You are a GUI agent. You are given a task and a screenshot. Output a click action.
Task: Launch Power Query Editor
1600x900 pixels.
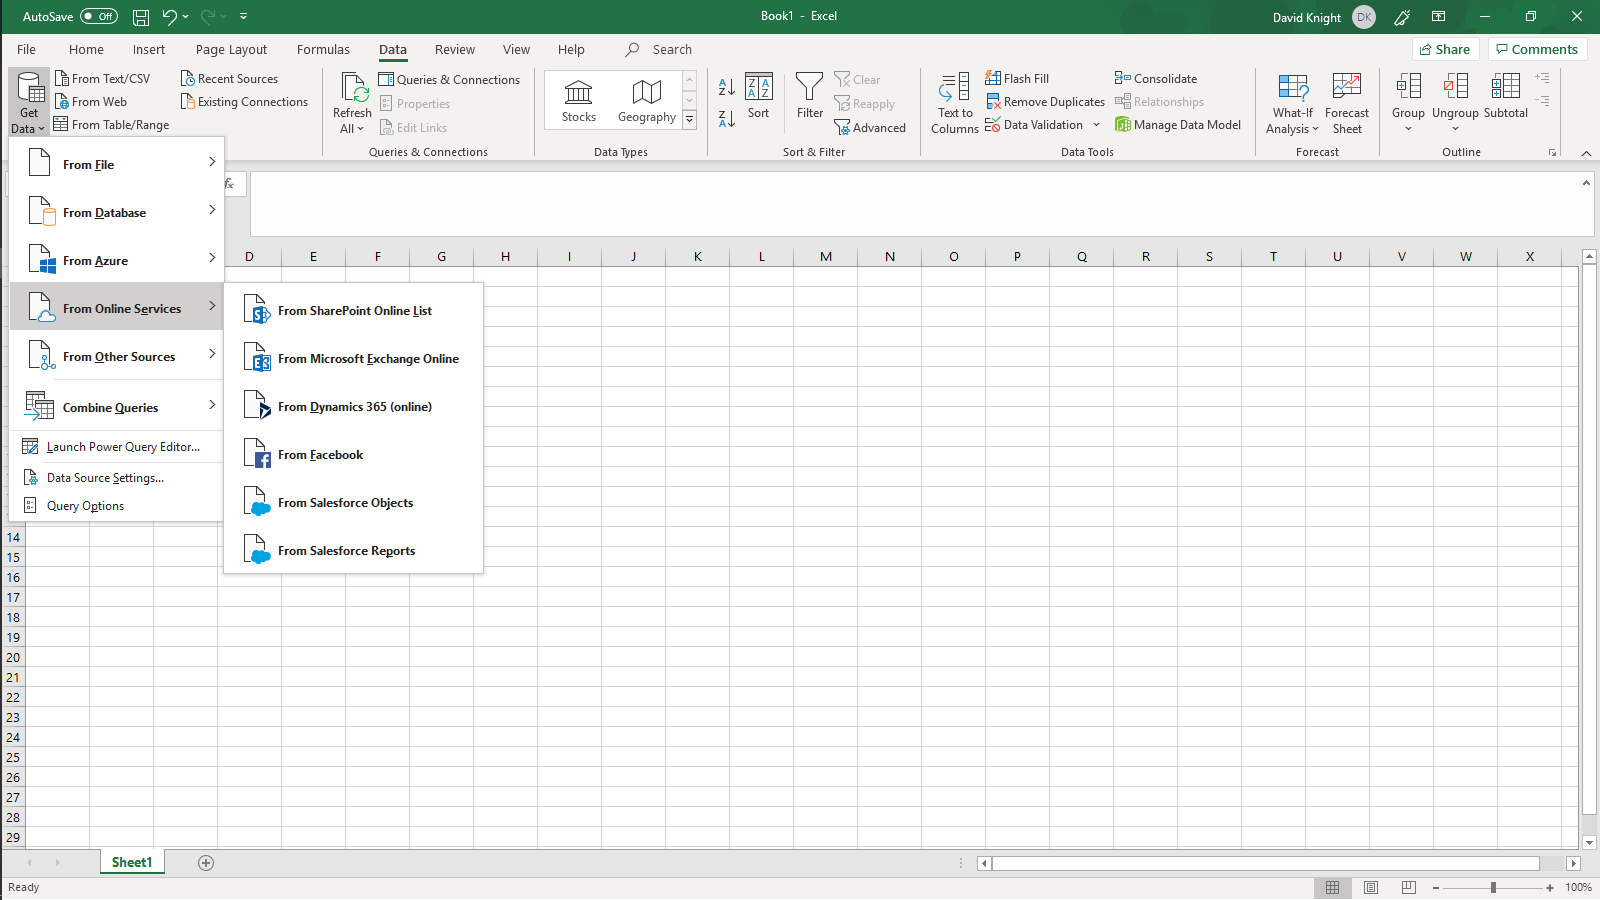pyautogui.click(x=117, y=446)
